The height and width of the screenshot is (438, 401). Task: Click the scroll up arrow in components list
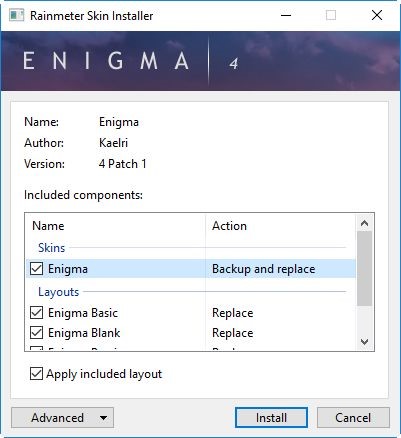(364, 223)
